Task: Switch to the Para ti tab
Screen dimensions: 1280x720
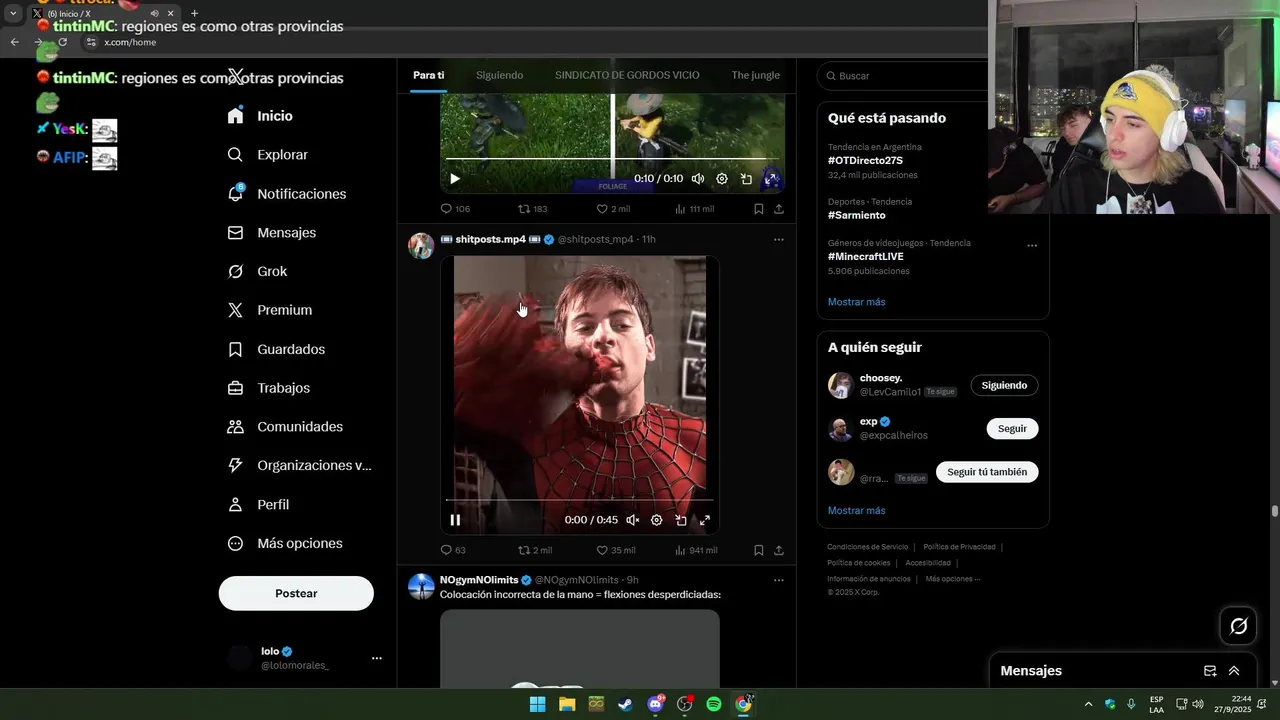Action: pos(428,75)
